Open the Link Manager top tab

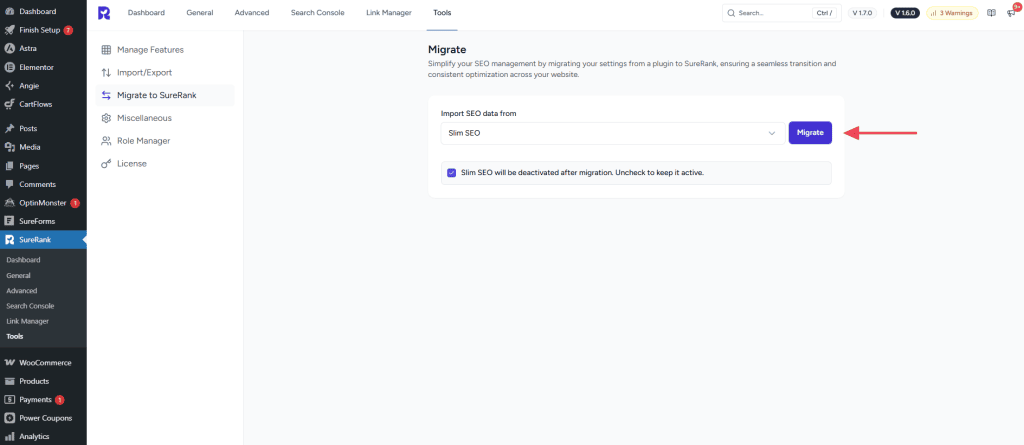click(389, 13)
